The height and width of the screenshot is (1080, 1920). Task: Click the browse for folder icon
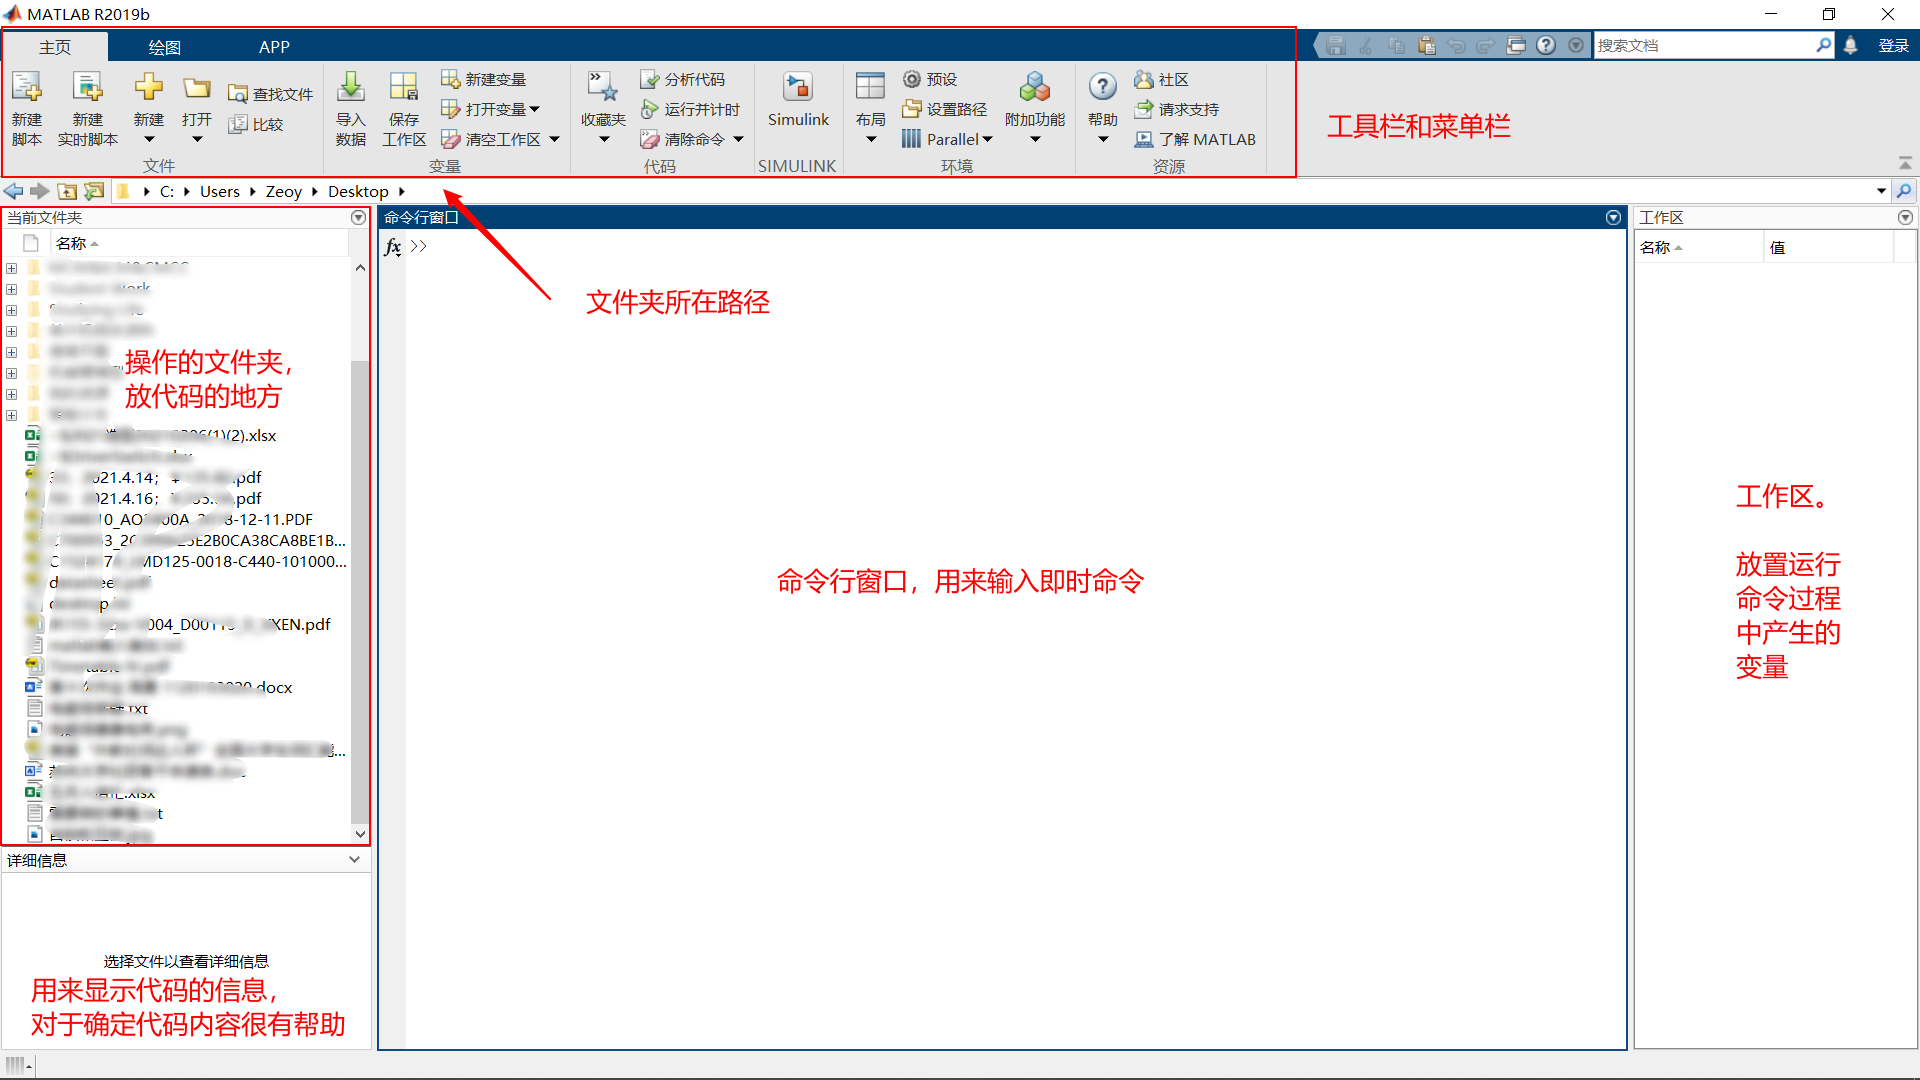tap(94, 191)
